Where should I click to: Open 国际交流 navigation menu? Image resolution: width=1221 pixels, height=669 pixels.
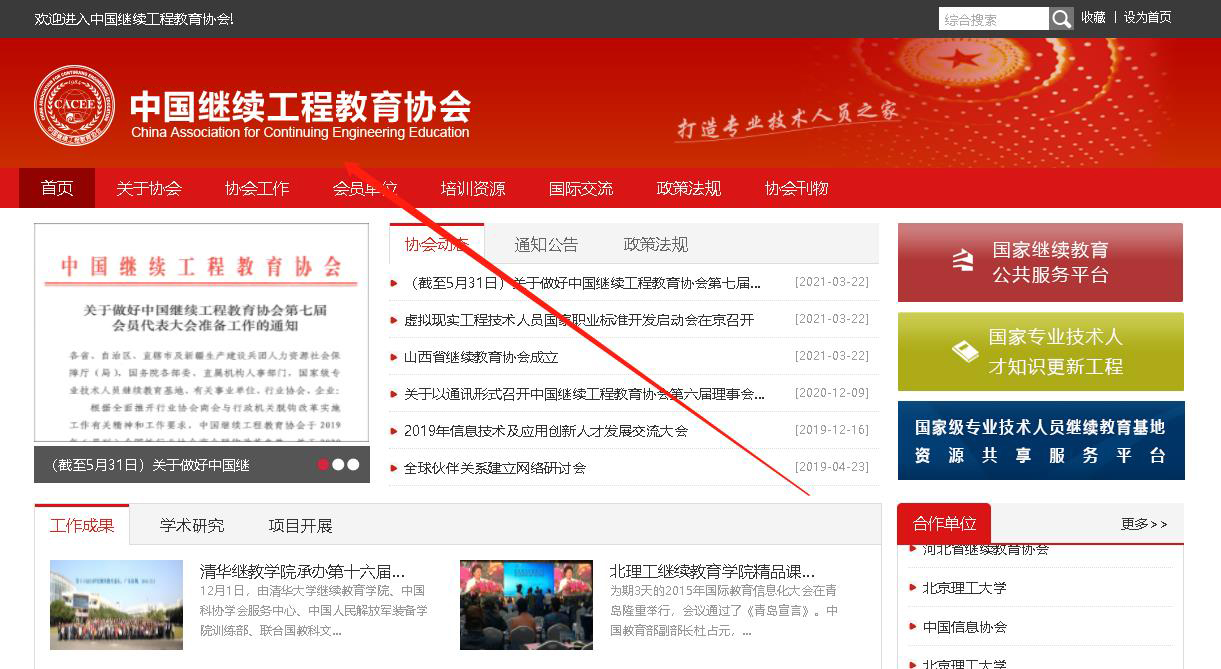(581, 188)
